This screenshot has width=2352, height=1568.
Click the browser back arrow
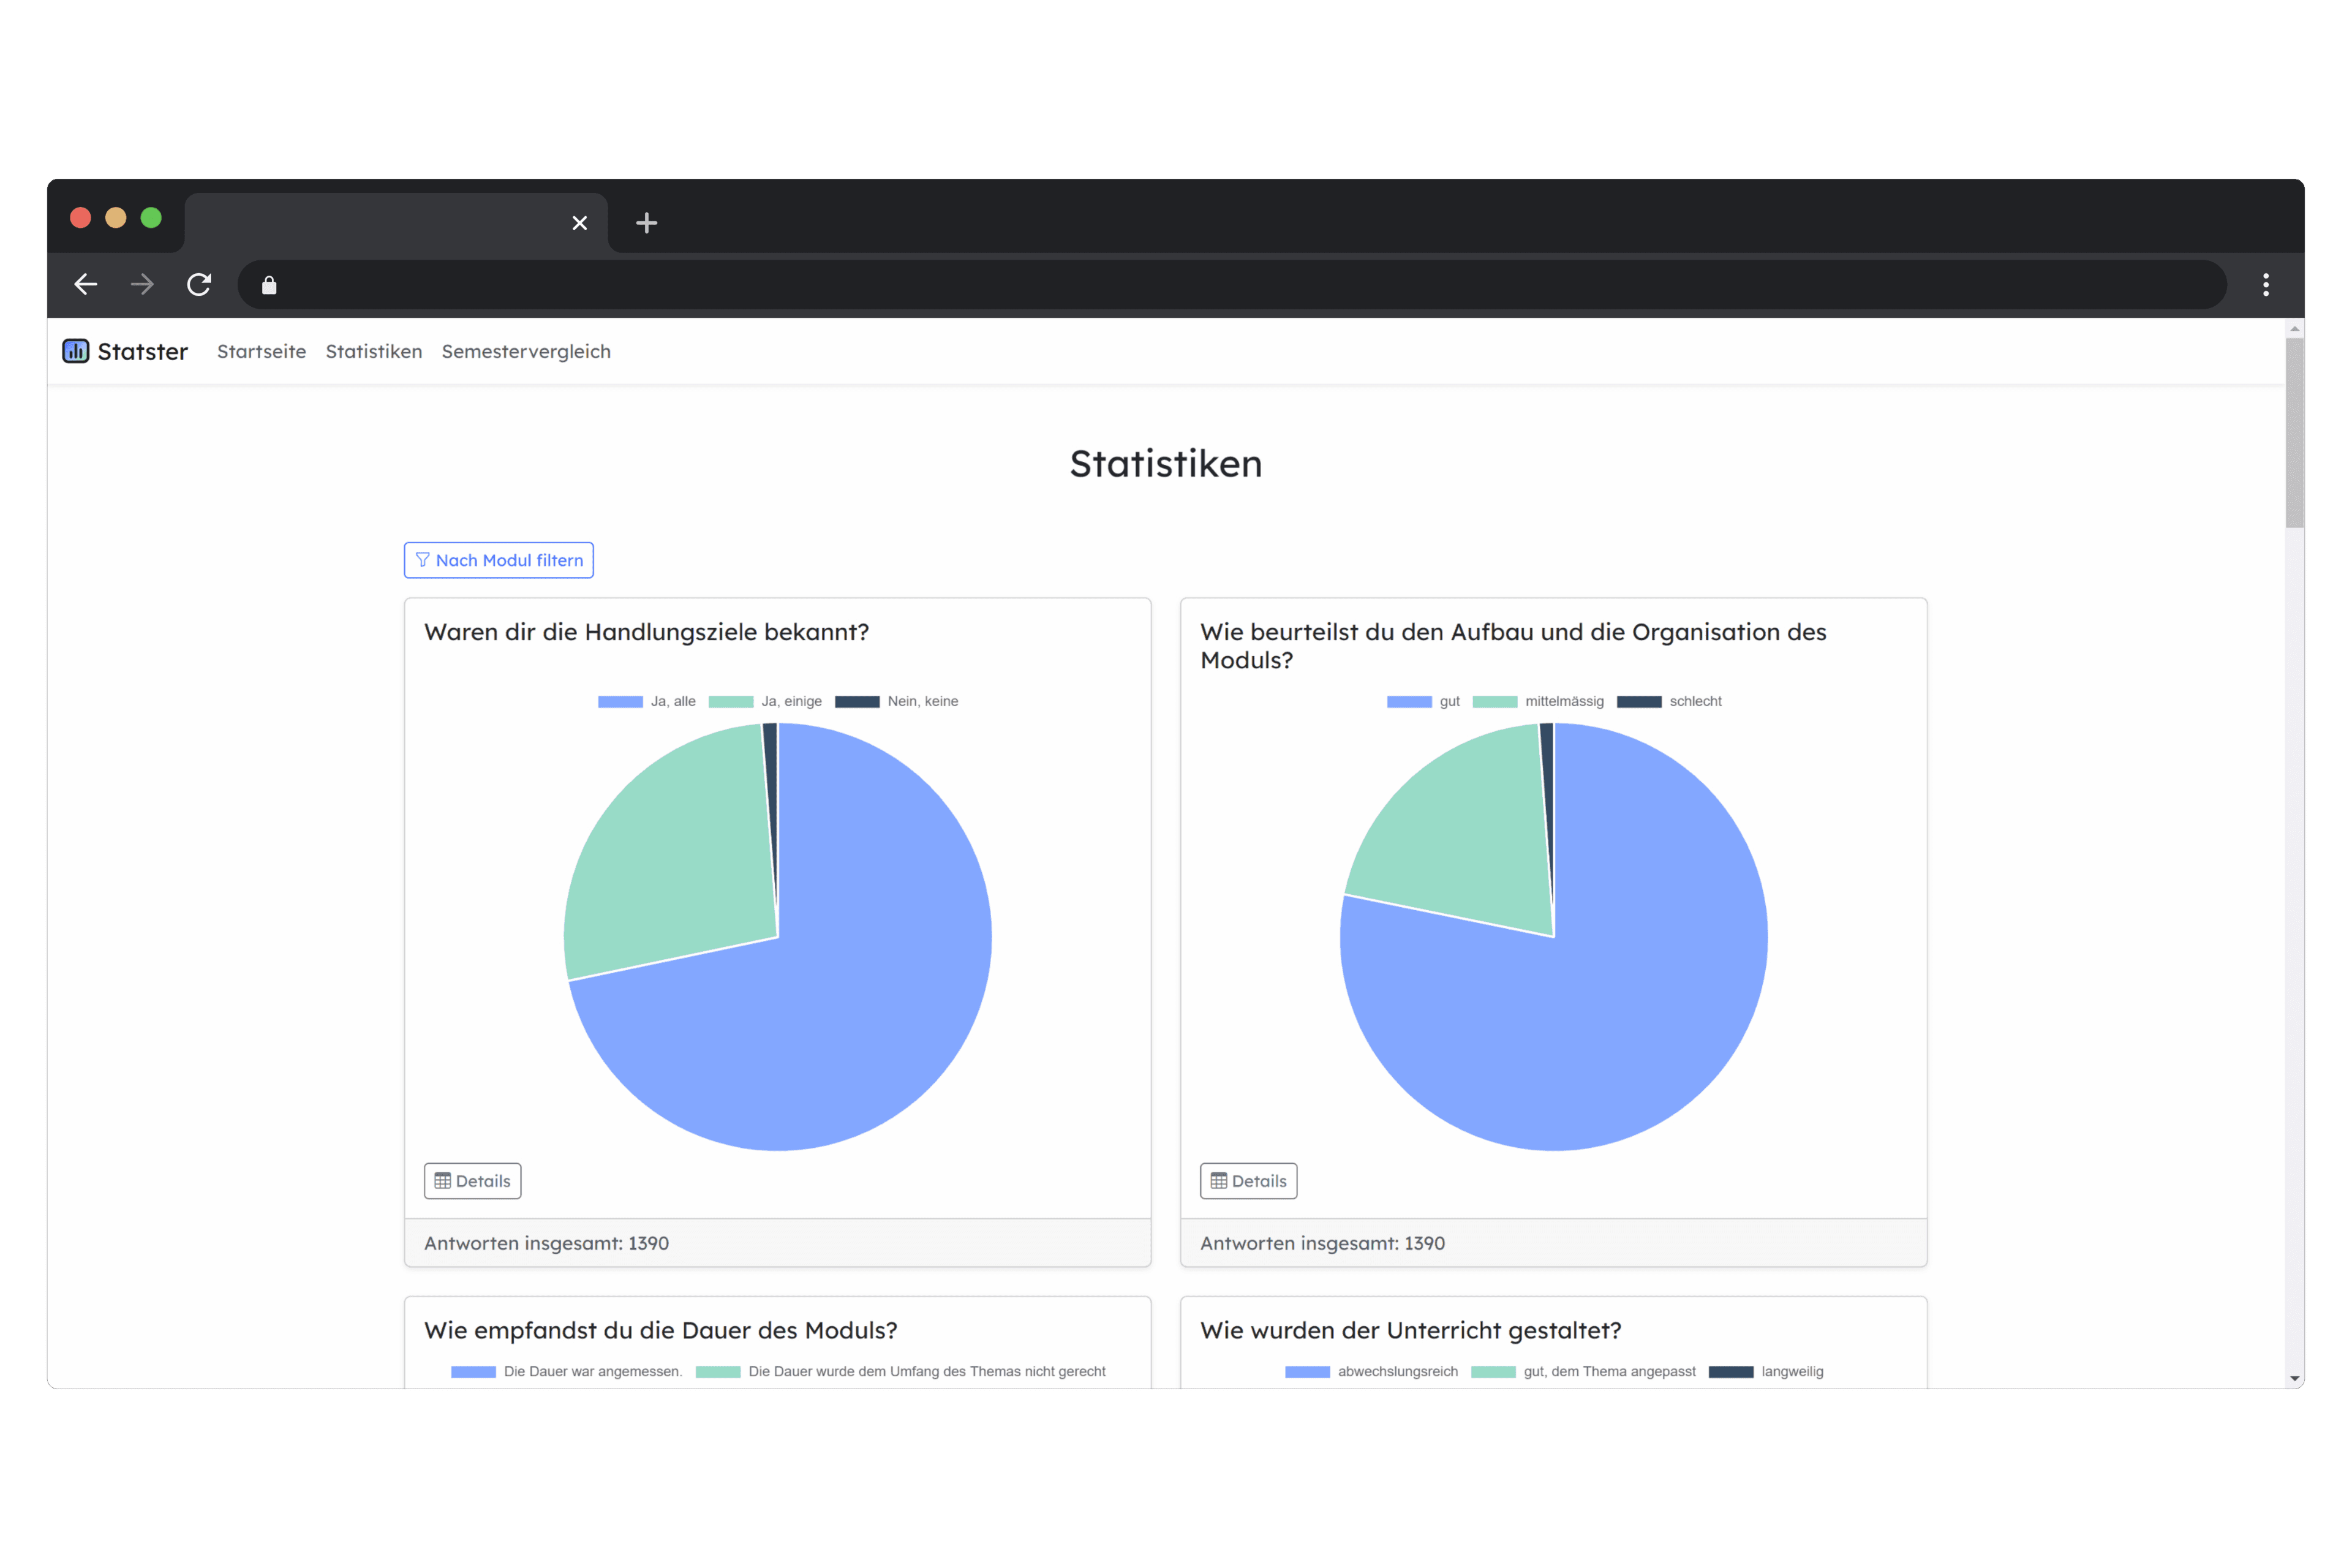[85, 285]
